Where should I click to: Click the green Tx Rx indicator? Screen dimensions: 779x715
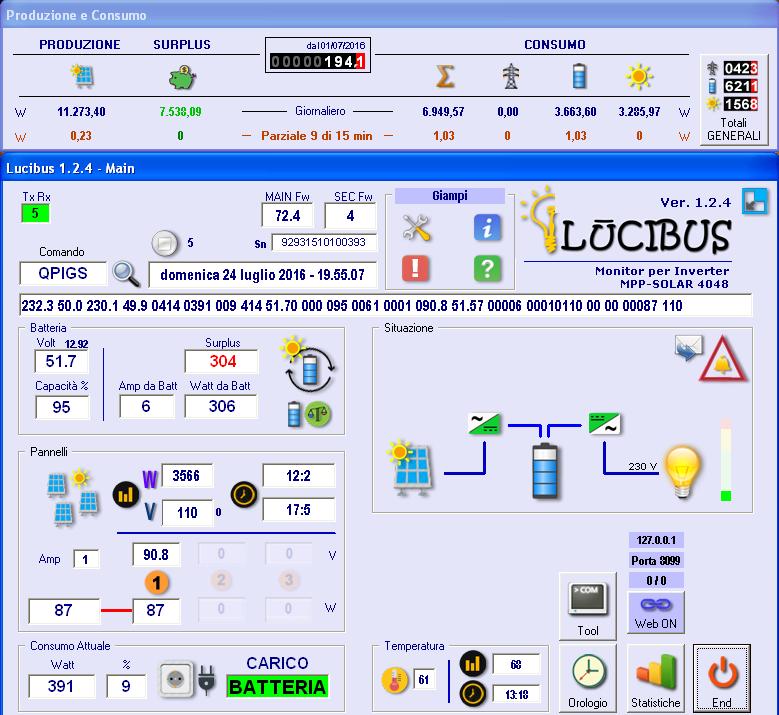tap(35, 214)
